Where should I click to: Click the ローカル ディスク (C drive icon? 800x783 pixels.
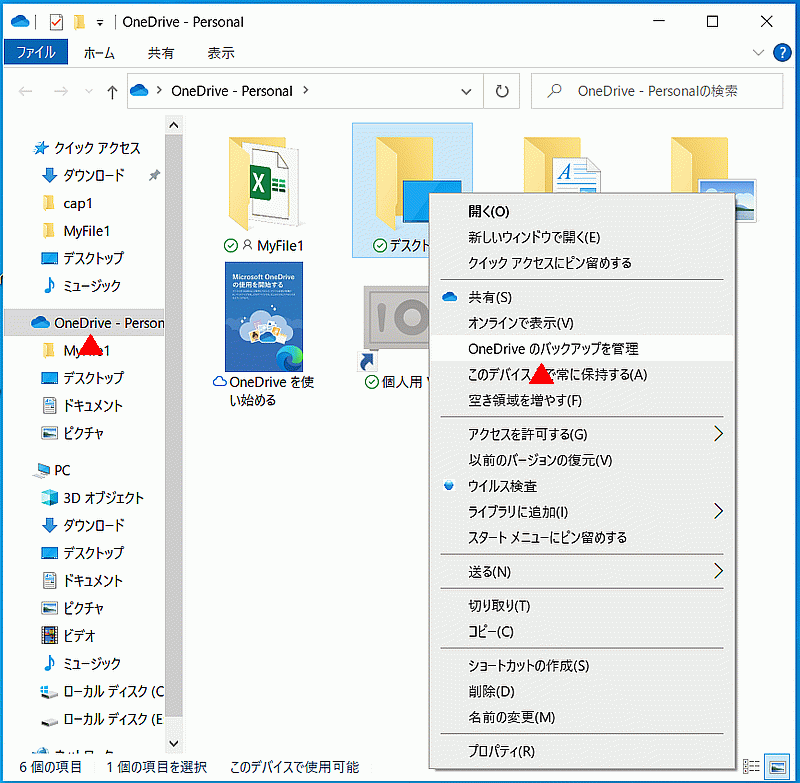click(49, 692)
